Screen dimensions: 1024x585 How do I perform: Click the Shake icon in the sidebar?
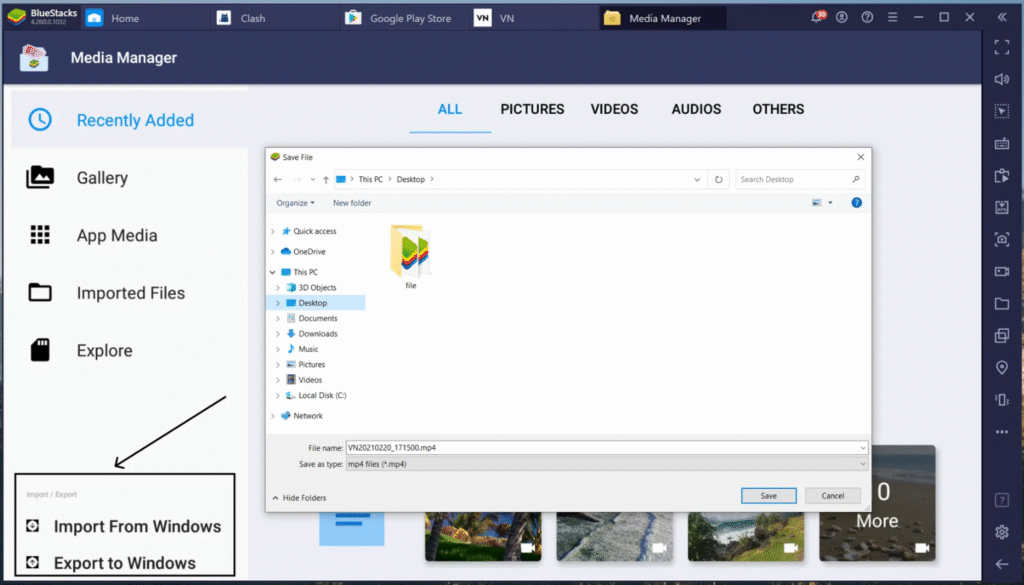(1002, 399)
